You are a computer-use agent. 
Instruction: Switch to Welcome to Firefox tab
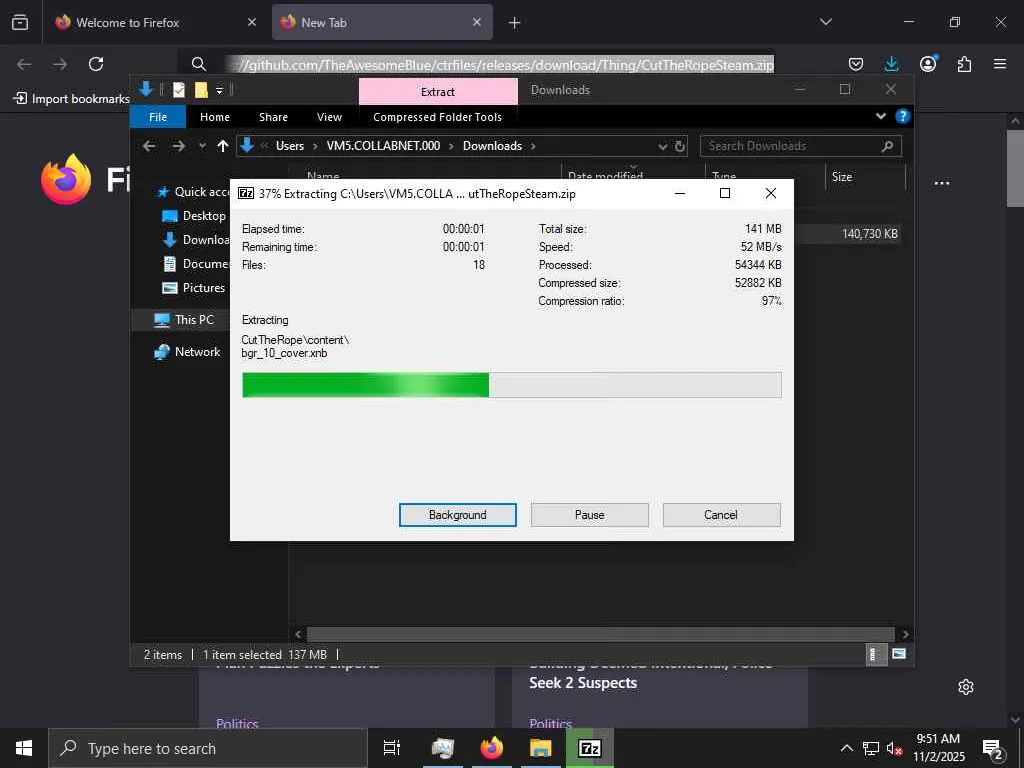[x=155, y=22]
